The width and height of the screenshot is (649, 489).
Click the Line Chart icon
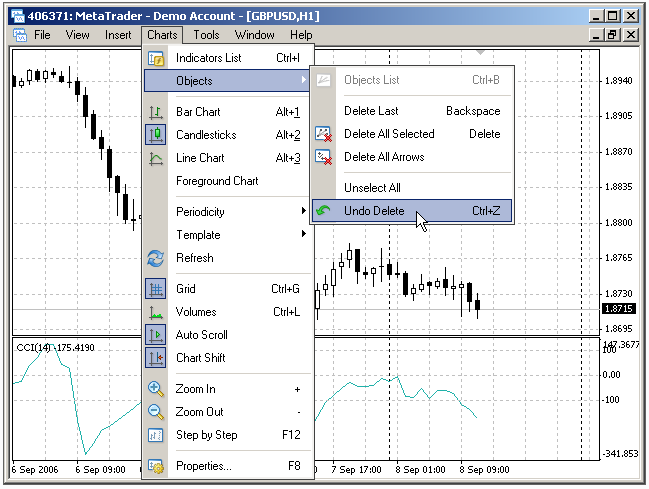click(156, 158)
